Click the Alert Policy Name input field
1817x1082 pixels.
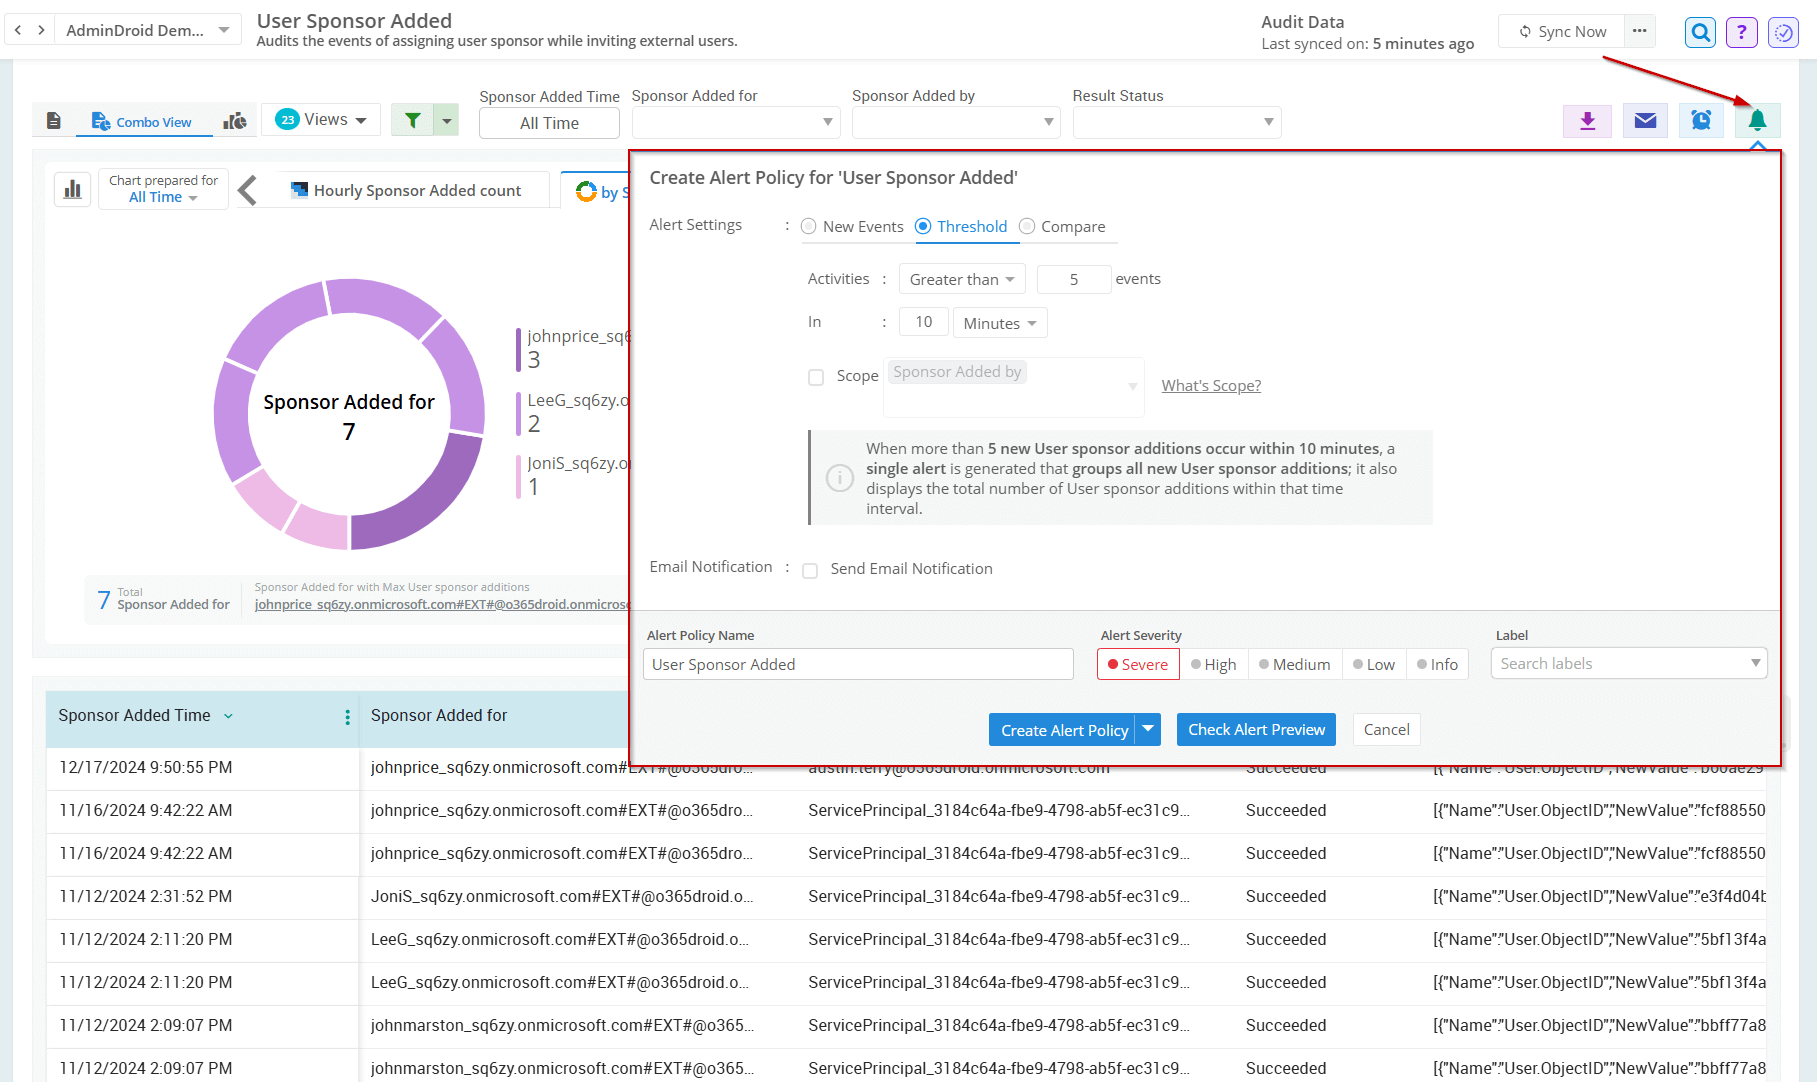click(857, 665)
